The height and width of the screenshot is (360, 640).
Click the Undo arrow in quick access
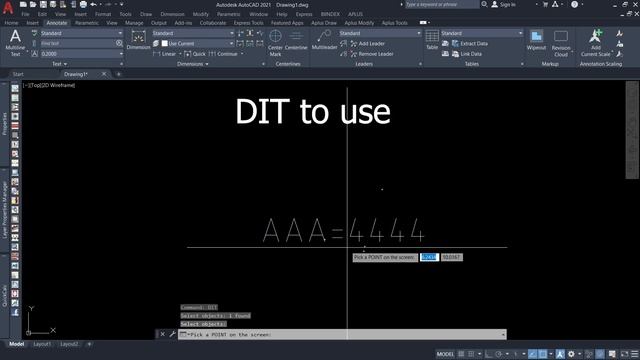93,4
